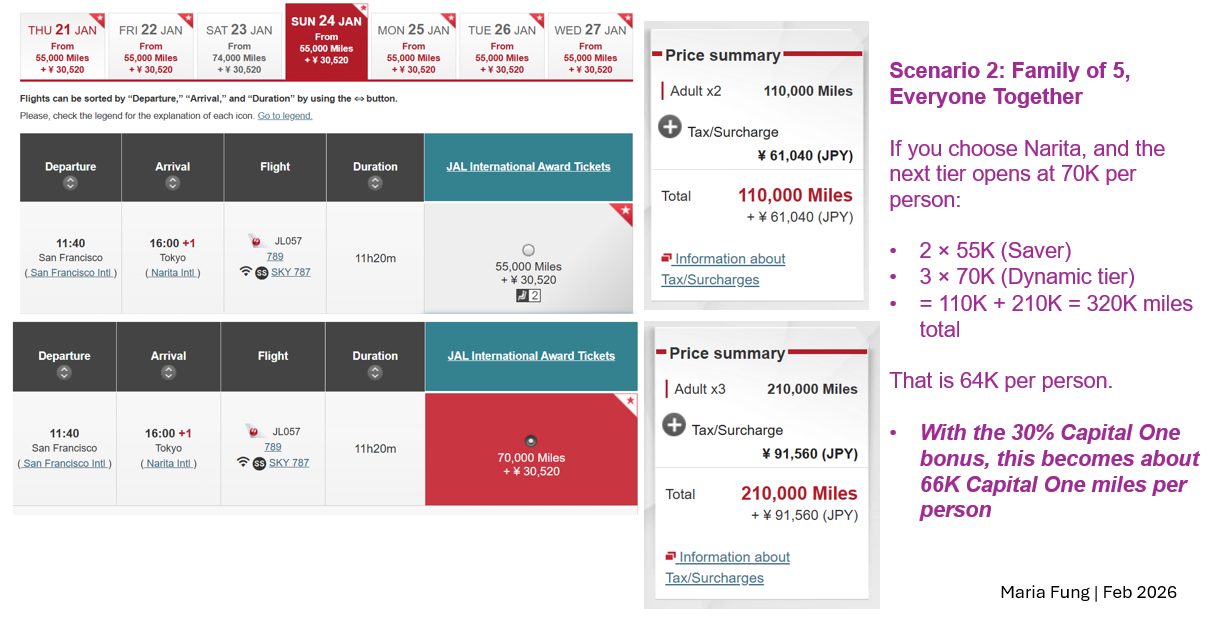Click the SS seat icon in the upper flight row

(261, 272)
